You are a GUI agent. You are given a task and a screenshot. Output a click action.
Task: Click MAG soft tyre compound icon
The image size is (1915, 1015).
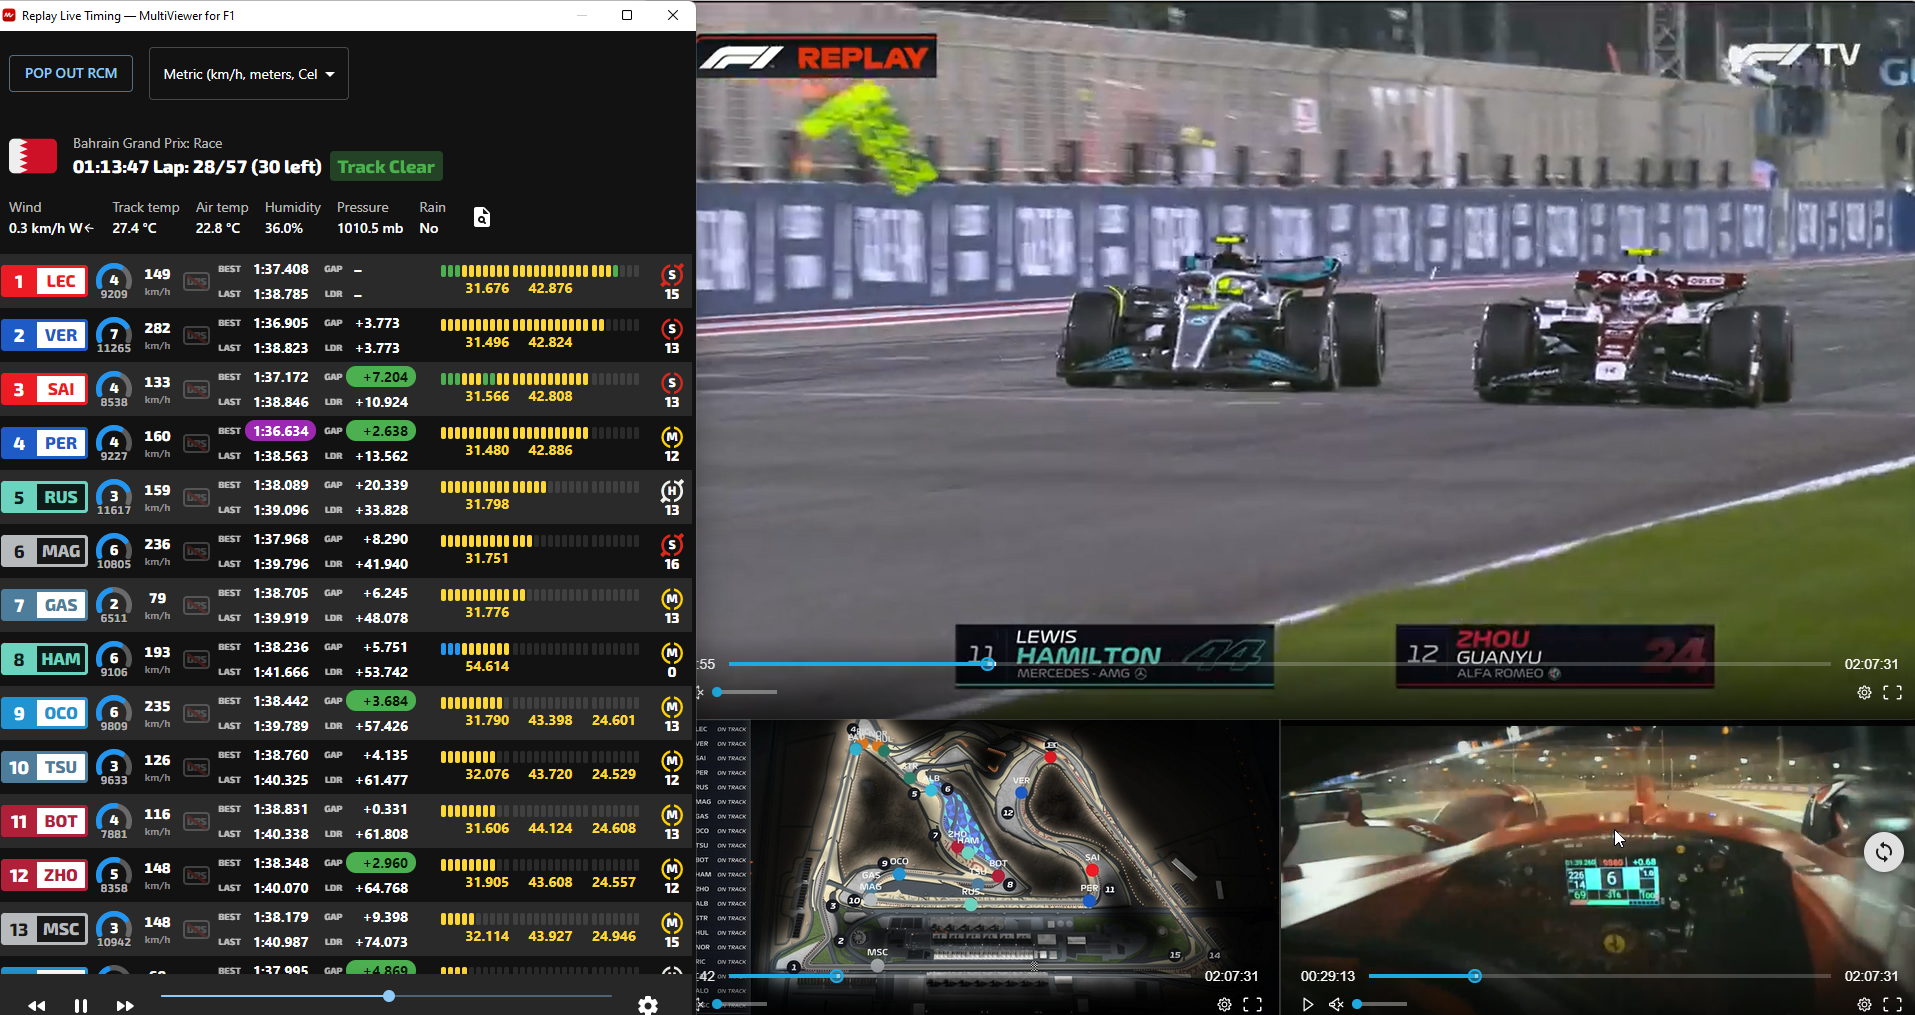pyautogui.click(x=672, y=545)
